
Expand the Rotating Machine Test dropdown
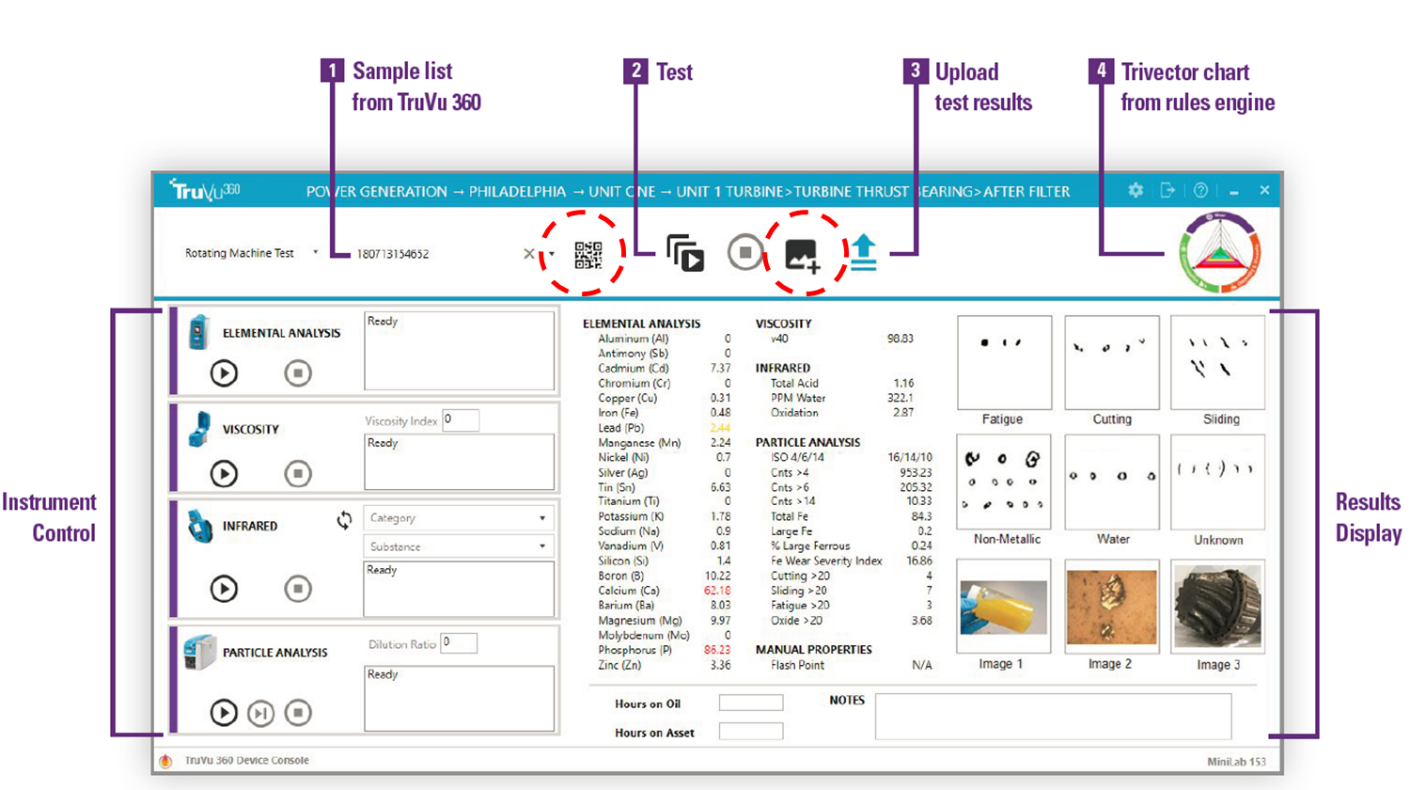[315, 253]
